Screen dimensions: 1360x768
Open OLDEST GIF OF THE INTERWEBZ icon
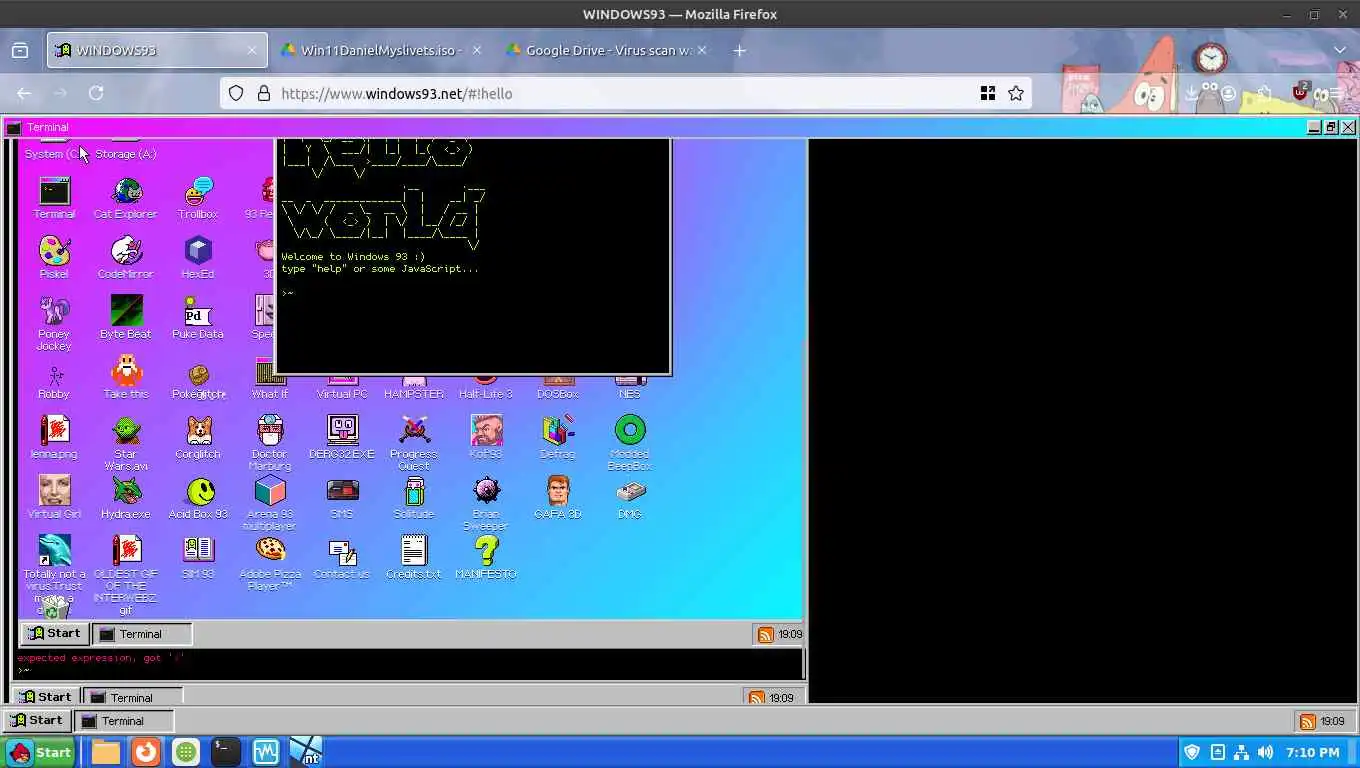(126, 575)
